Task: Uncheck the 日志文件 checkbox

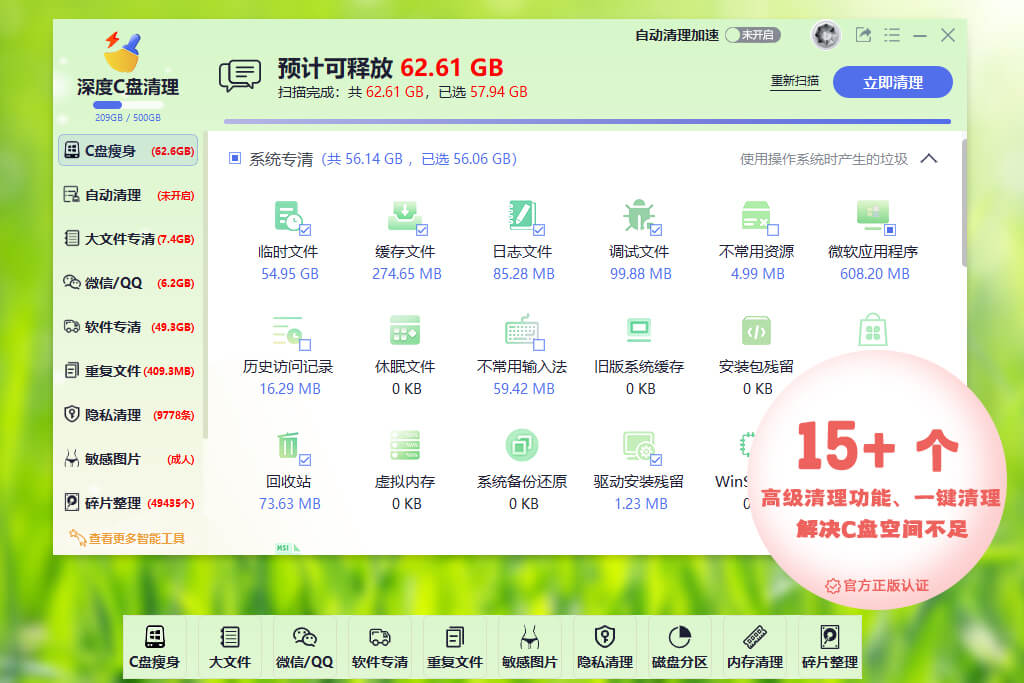Action: pos(538,229)
